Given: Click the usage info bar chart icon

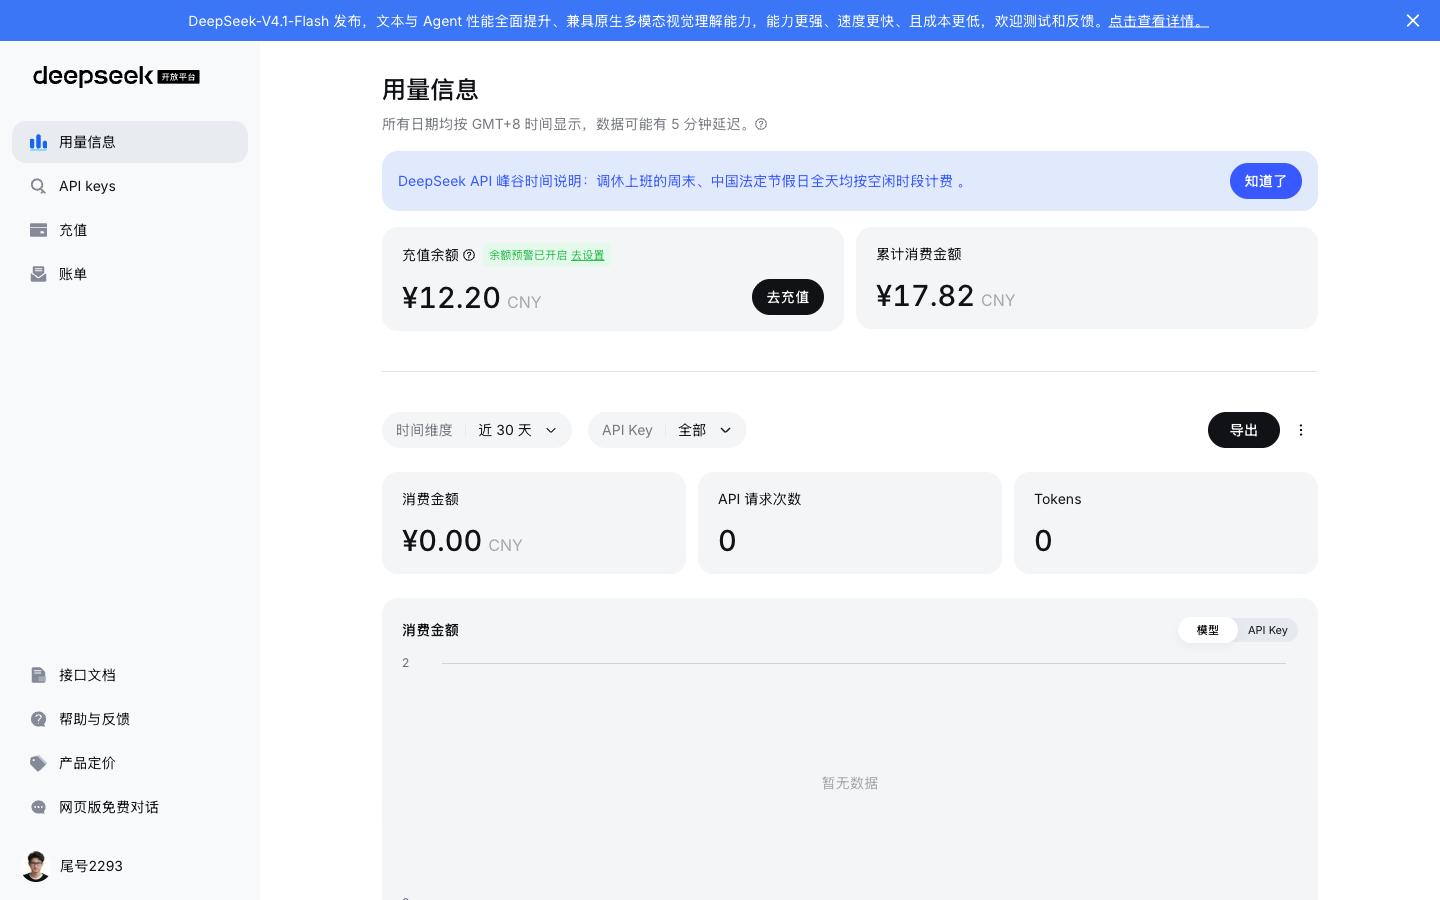Looking at the screenshot, I should pyautogui.click(x=38, y=142).
